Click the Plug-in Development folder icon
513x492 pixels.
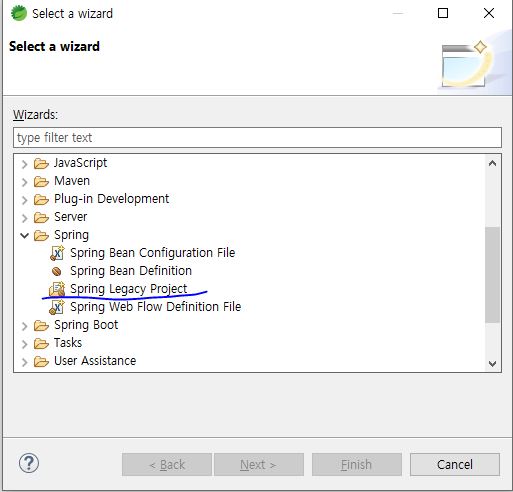point(41,199)
